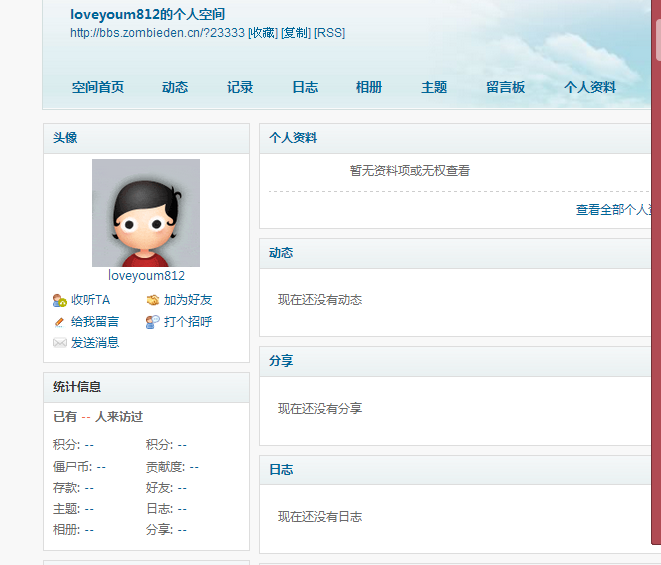
Task: Click the 加为好友 handshake icon
Action: [153, 300]
